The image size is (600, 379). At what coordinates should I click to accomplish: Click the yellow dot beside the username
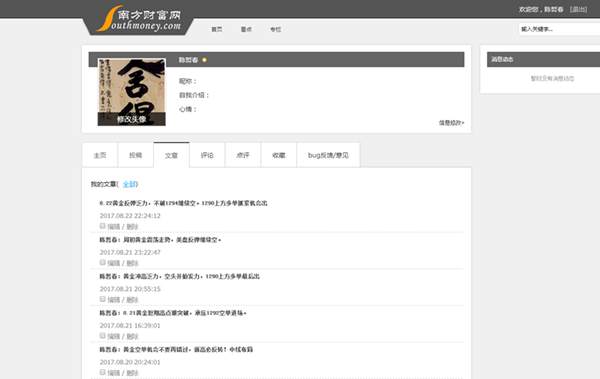click(204, 60)
